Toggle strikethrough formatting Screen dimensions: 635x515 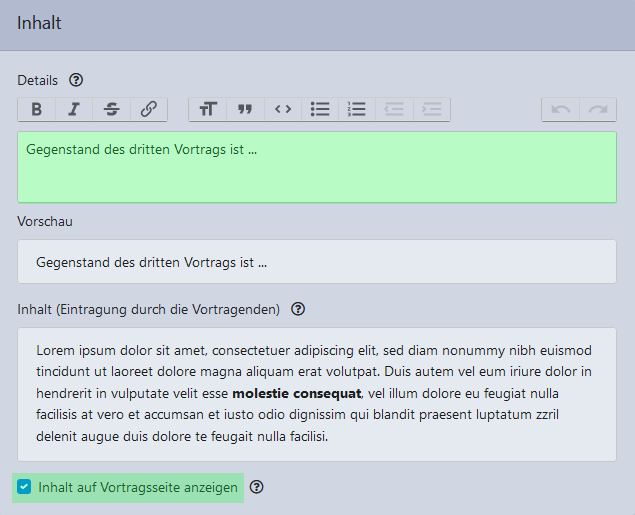click(x=111, y=109)
